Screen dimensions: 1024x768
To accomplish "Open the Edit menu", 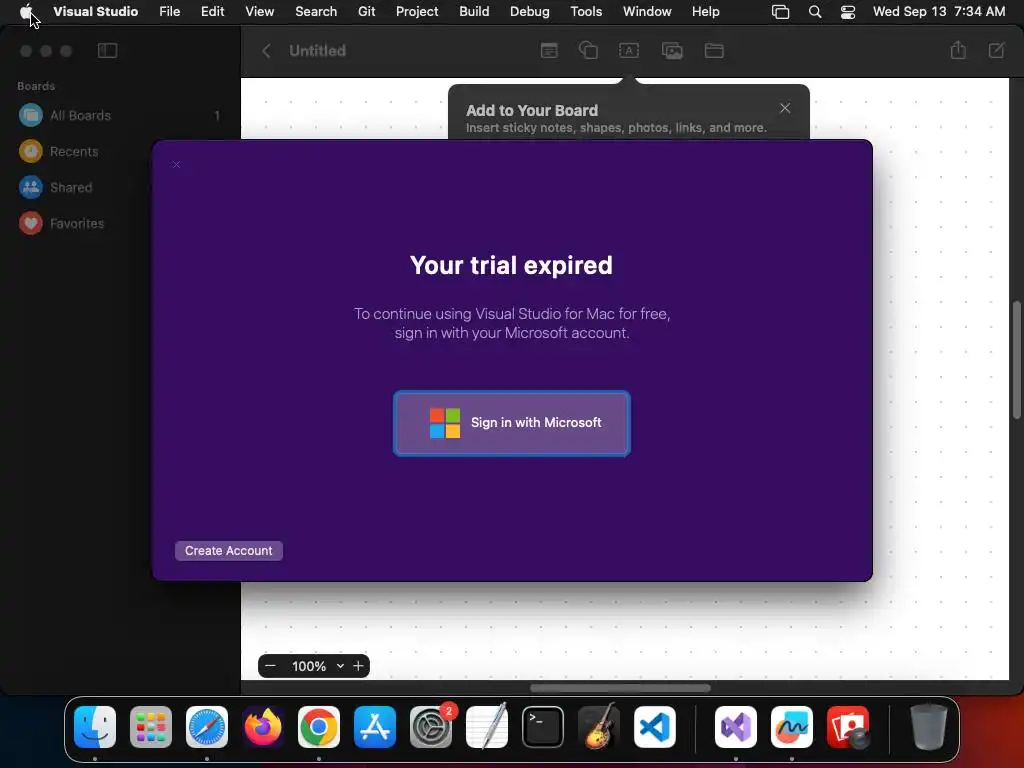I will [x=212, y=12].
